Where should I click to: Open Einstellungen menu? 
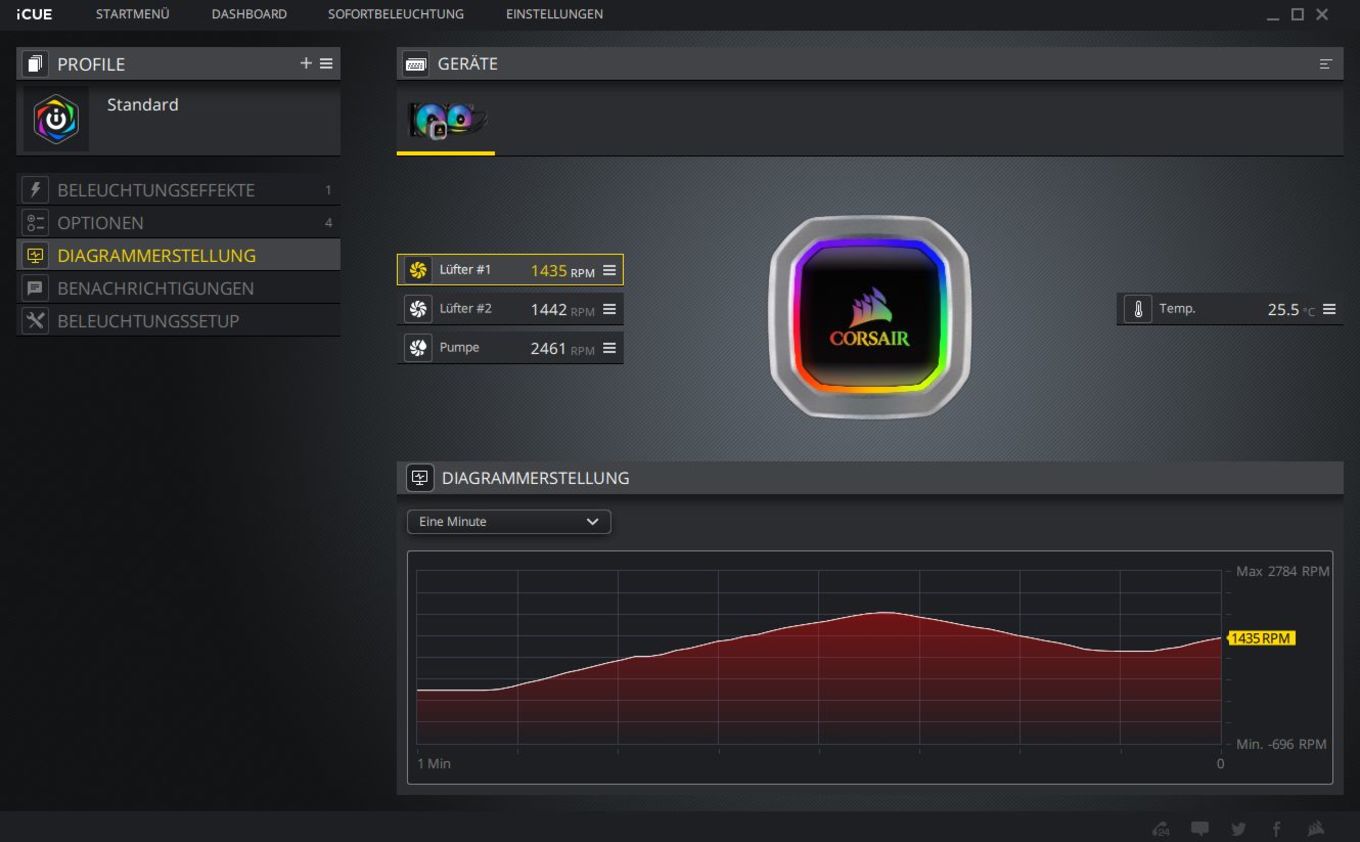(554, 14)
